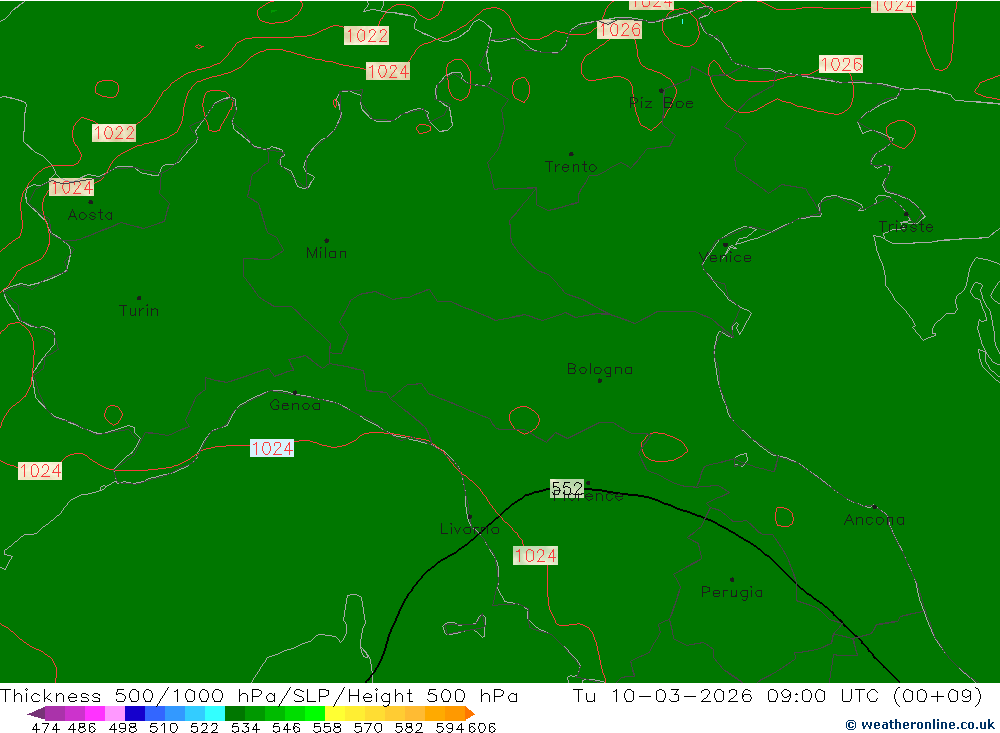Viewport: 1000px width, 733px height.
Task: Select the Piz Boe label
Action: (x=661, y=103)
